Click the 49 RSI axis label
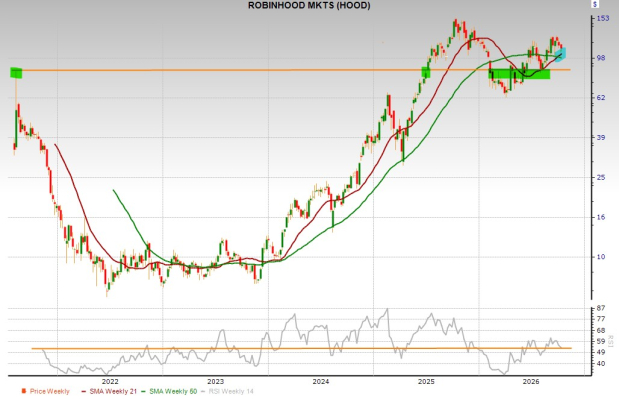 coord(601,352)
